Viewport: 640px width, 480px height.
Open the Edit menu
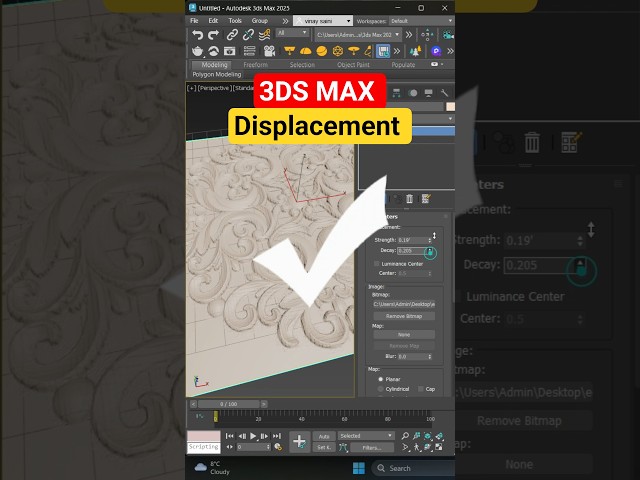click(x=213, y=21)
